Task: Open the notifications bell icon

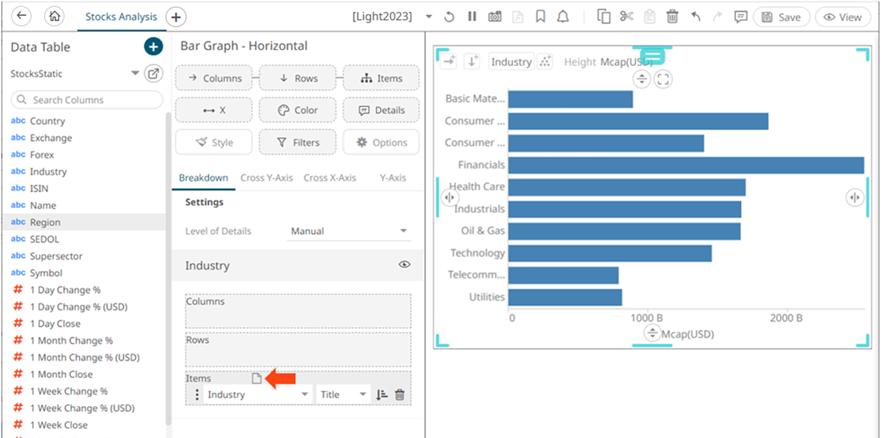Action: coord(563,17)
